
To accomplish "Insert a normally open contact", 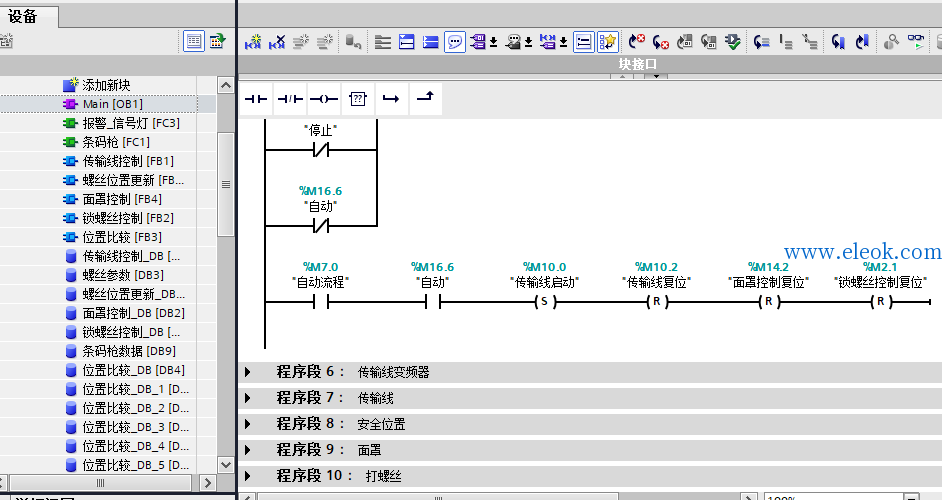I will point(257,99).
